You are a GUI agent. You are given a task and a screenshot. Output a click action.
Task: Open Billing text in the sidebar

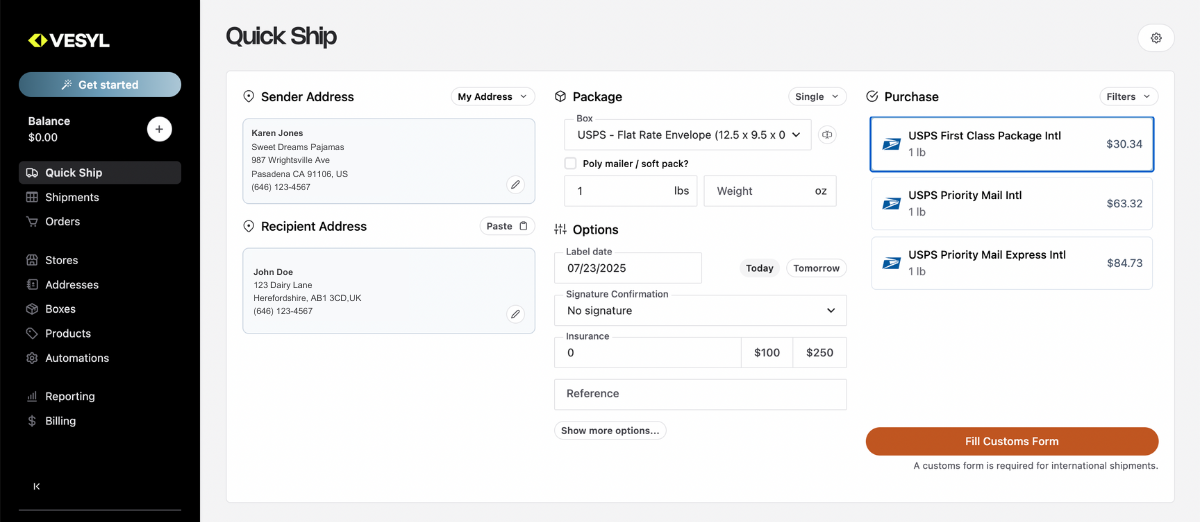click(x=60, y=421)
